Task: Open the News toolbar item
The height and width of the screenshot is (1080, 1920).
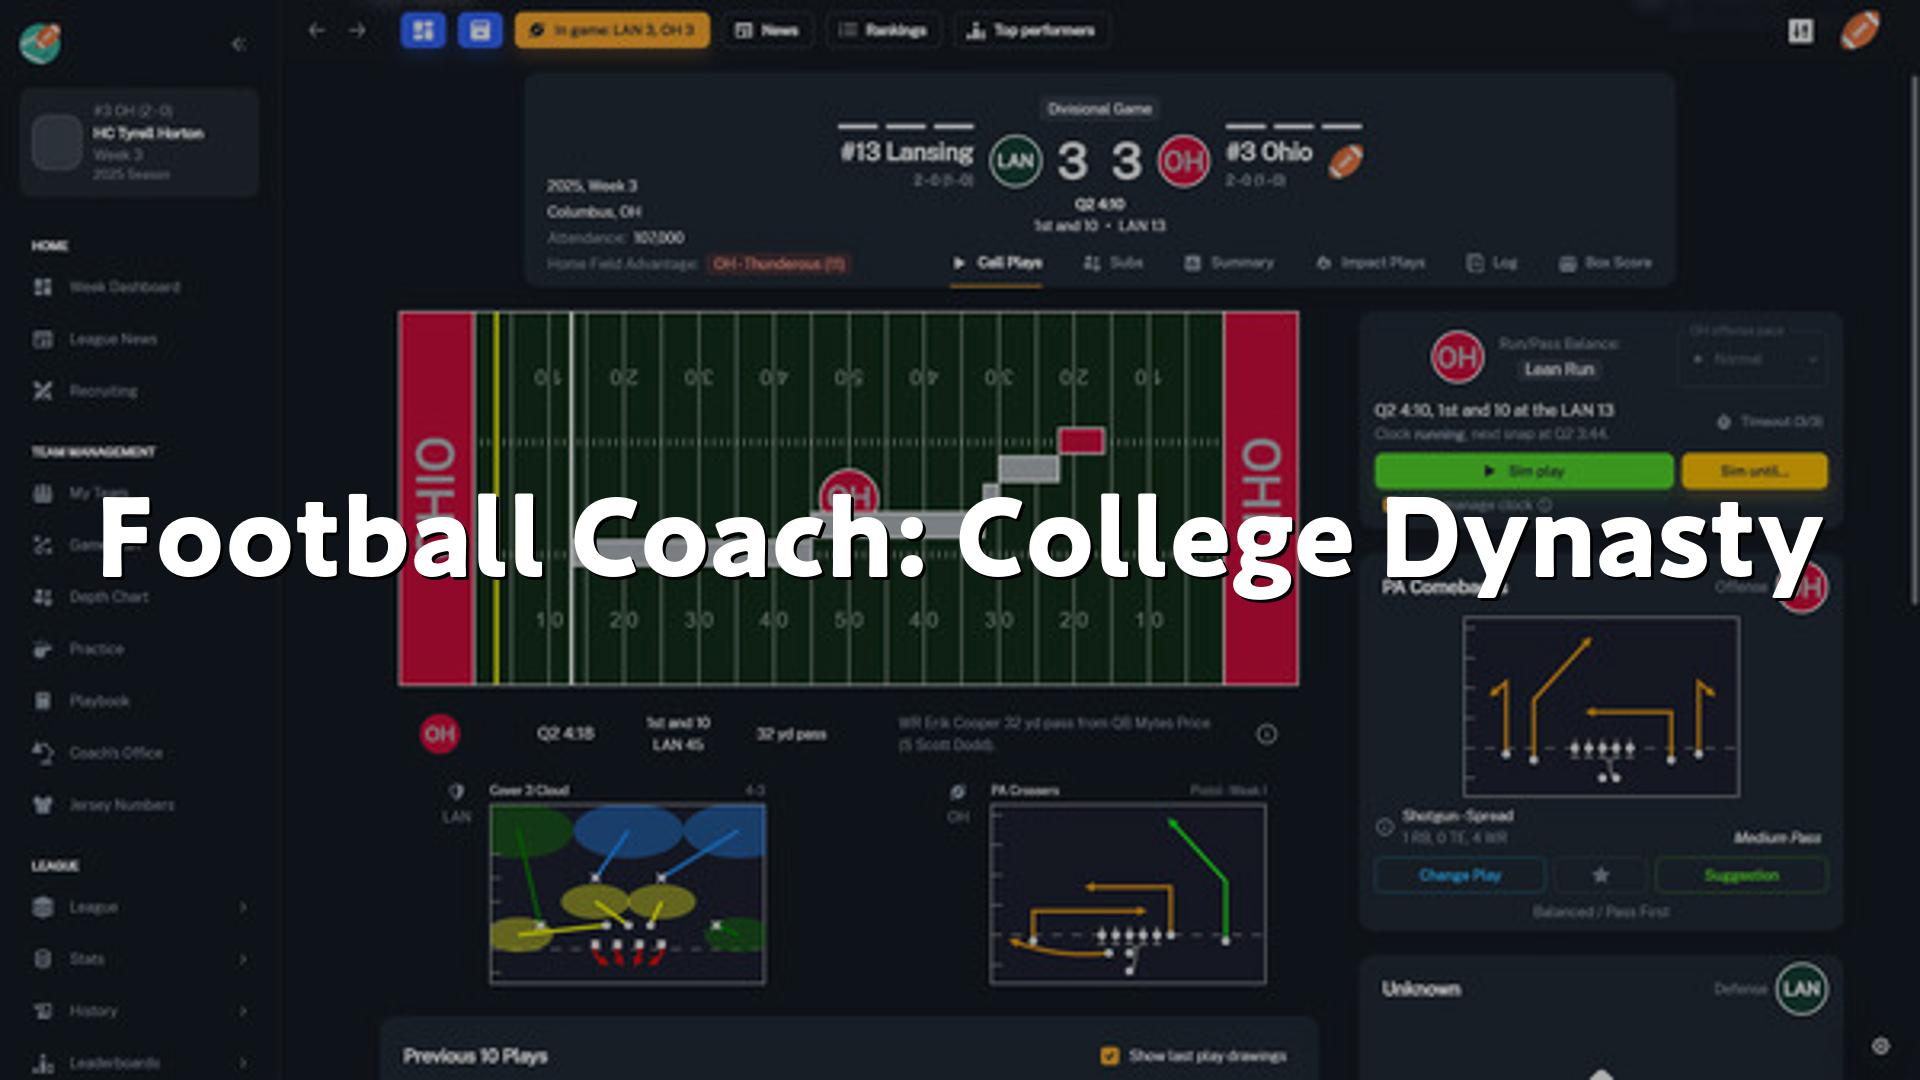Action: tap(767, 30)
